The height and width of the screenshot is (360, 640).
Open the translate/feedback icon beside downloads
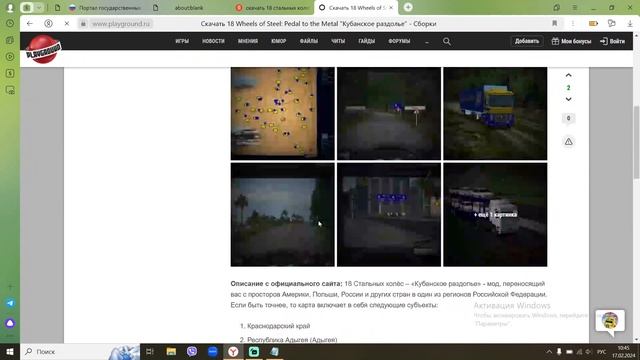(611, 24)
